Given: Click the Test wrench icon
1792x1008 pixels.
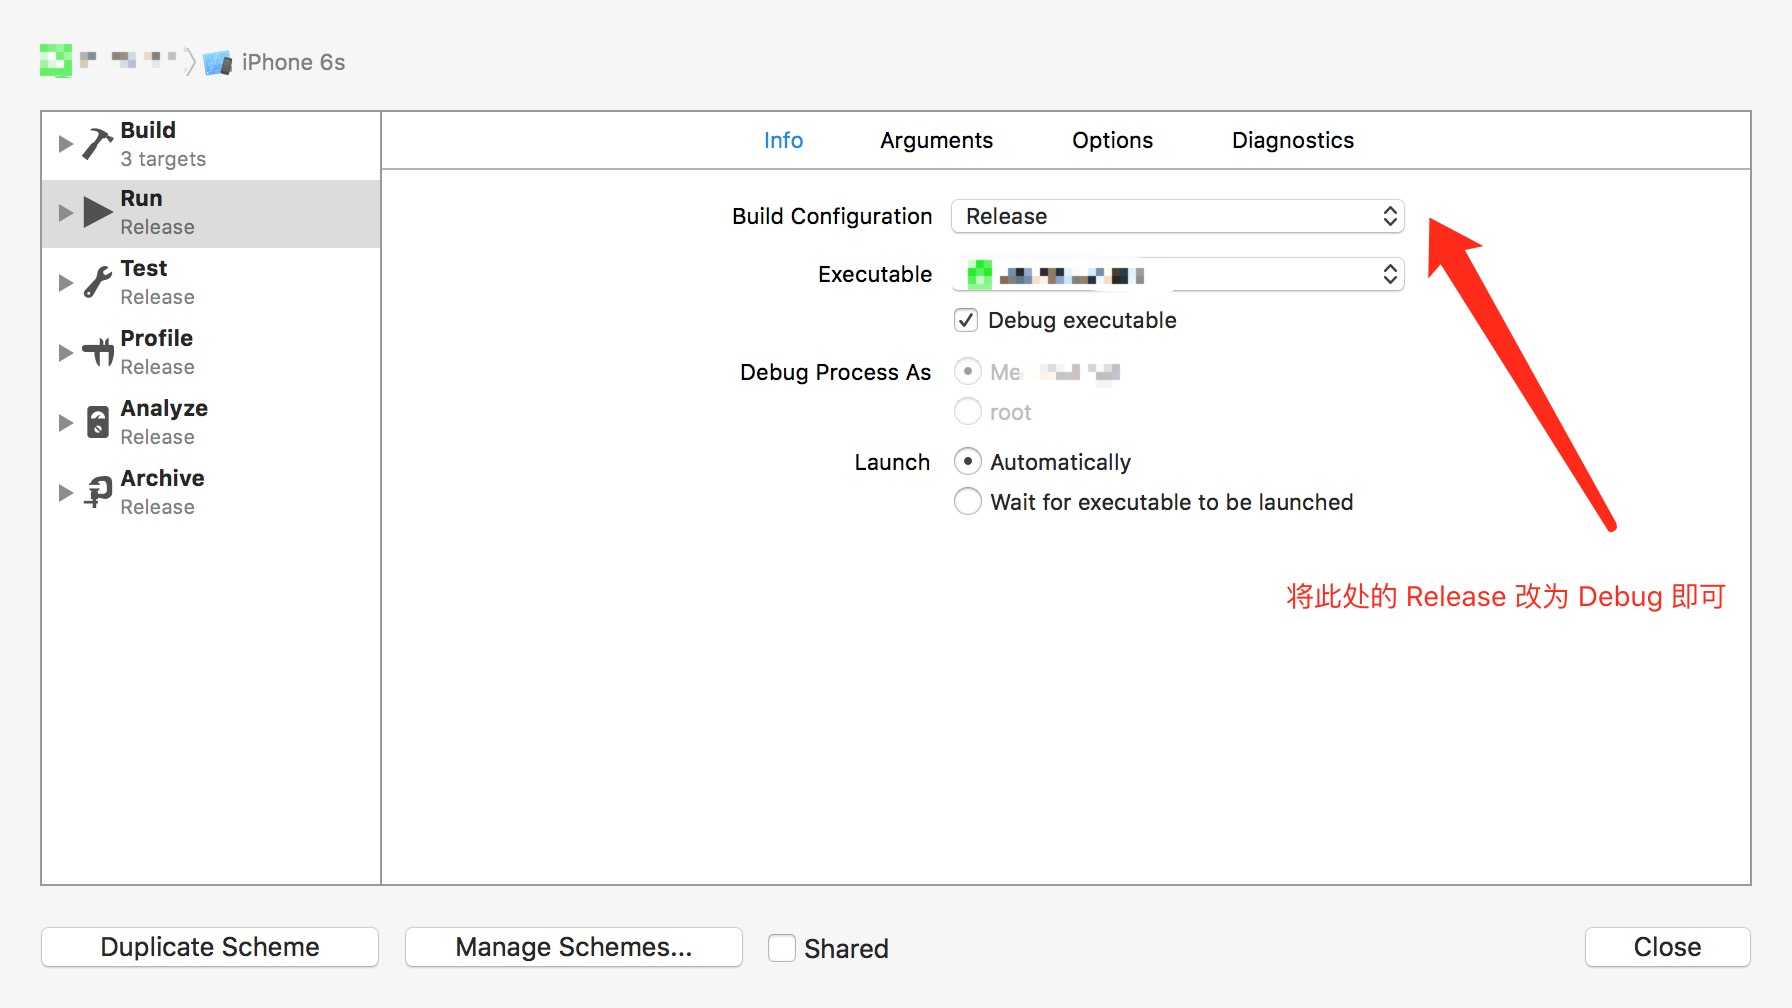Looking at the screenshot, I should [x=97, y=282].
